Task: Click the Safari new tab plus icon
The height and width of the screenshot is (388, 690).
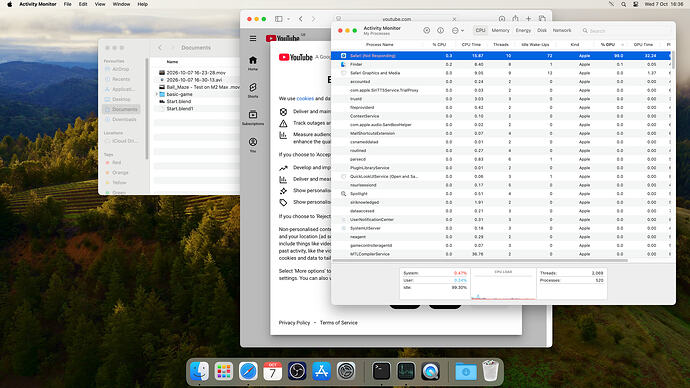Action: click(529, 19)
